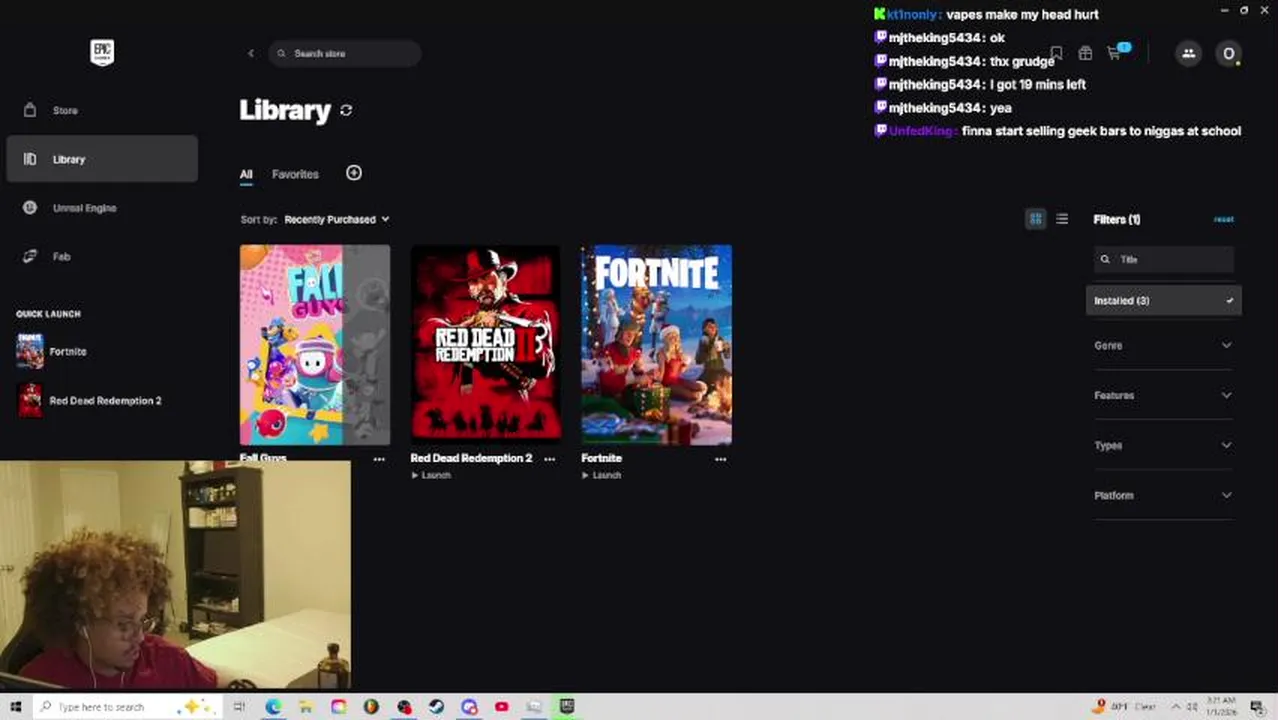Click the Library heading text

[285, 110]
